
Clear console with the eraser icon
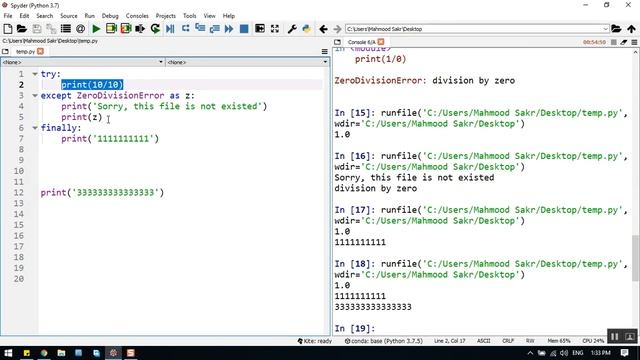click(624, 42)
